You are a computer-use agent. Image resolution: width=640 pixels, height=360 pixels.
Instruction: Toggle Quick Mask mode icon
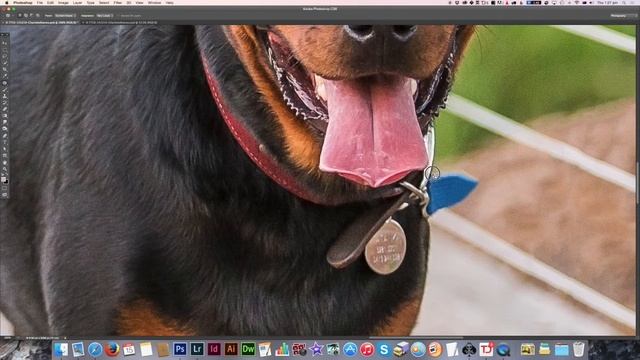coord(4,188)
